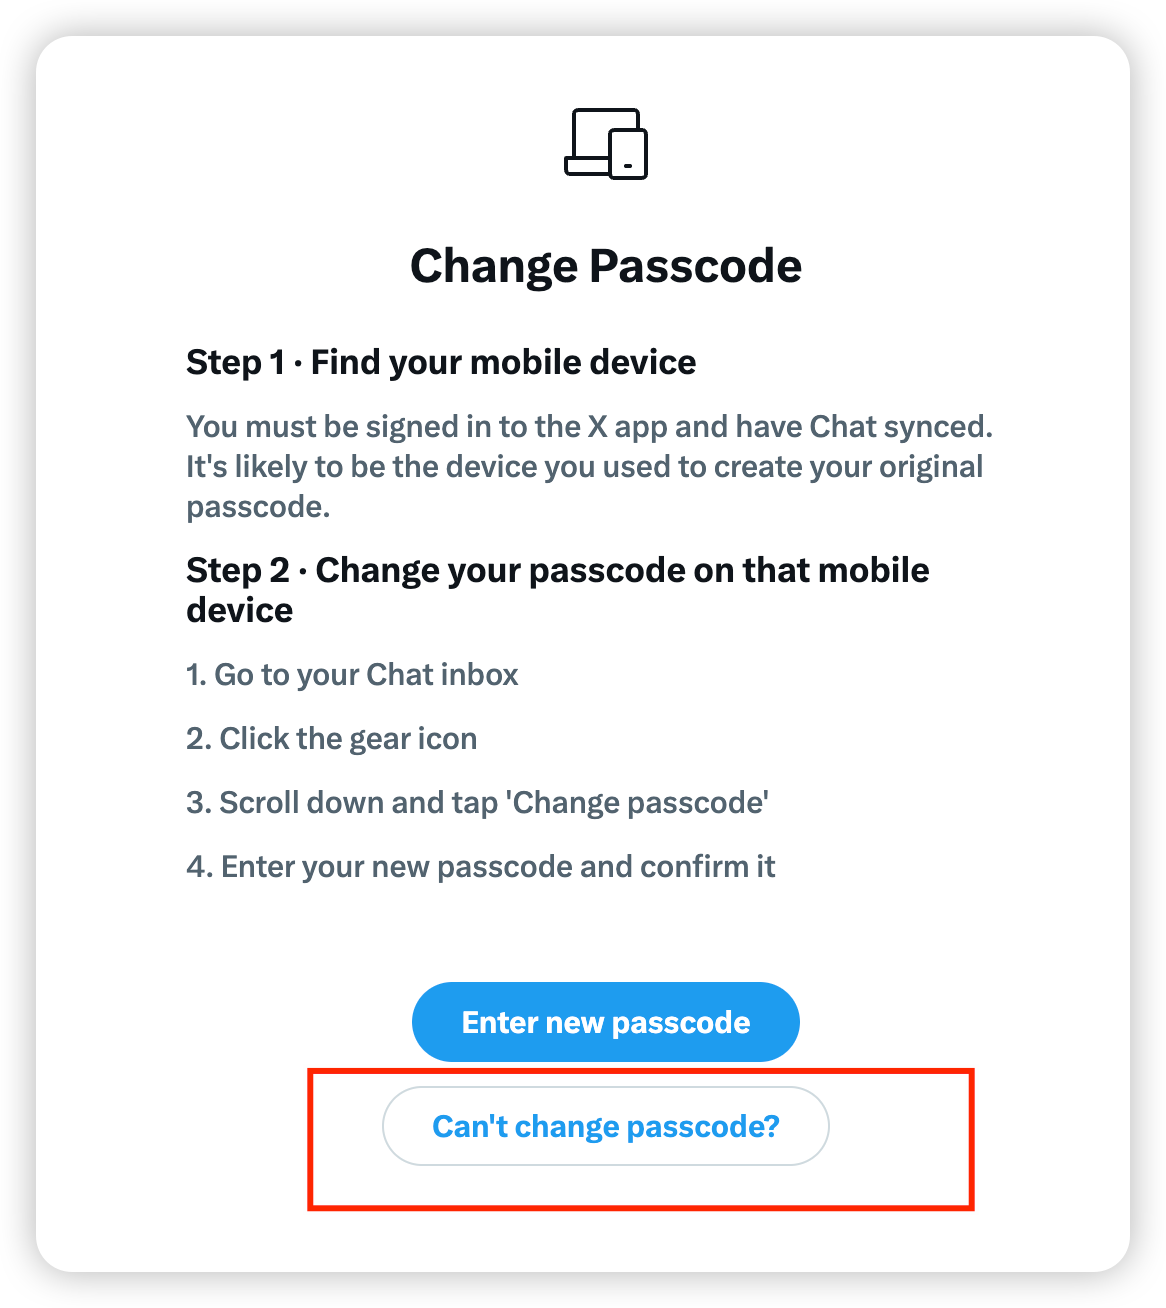Select the "Click the gear icon" instruction
The width and height of the screenshot is (1166, 1308).
[331, 739]
